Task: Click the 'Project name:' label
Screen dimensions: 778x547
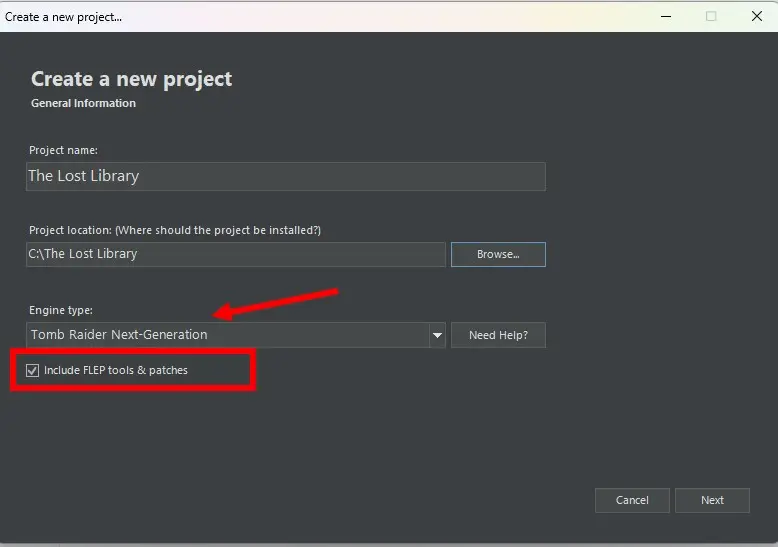Action: [x=63, y=150]
